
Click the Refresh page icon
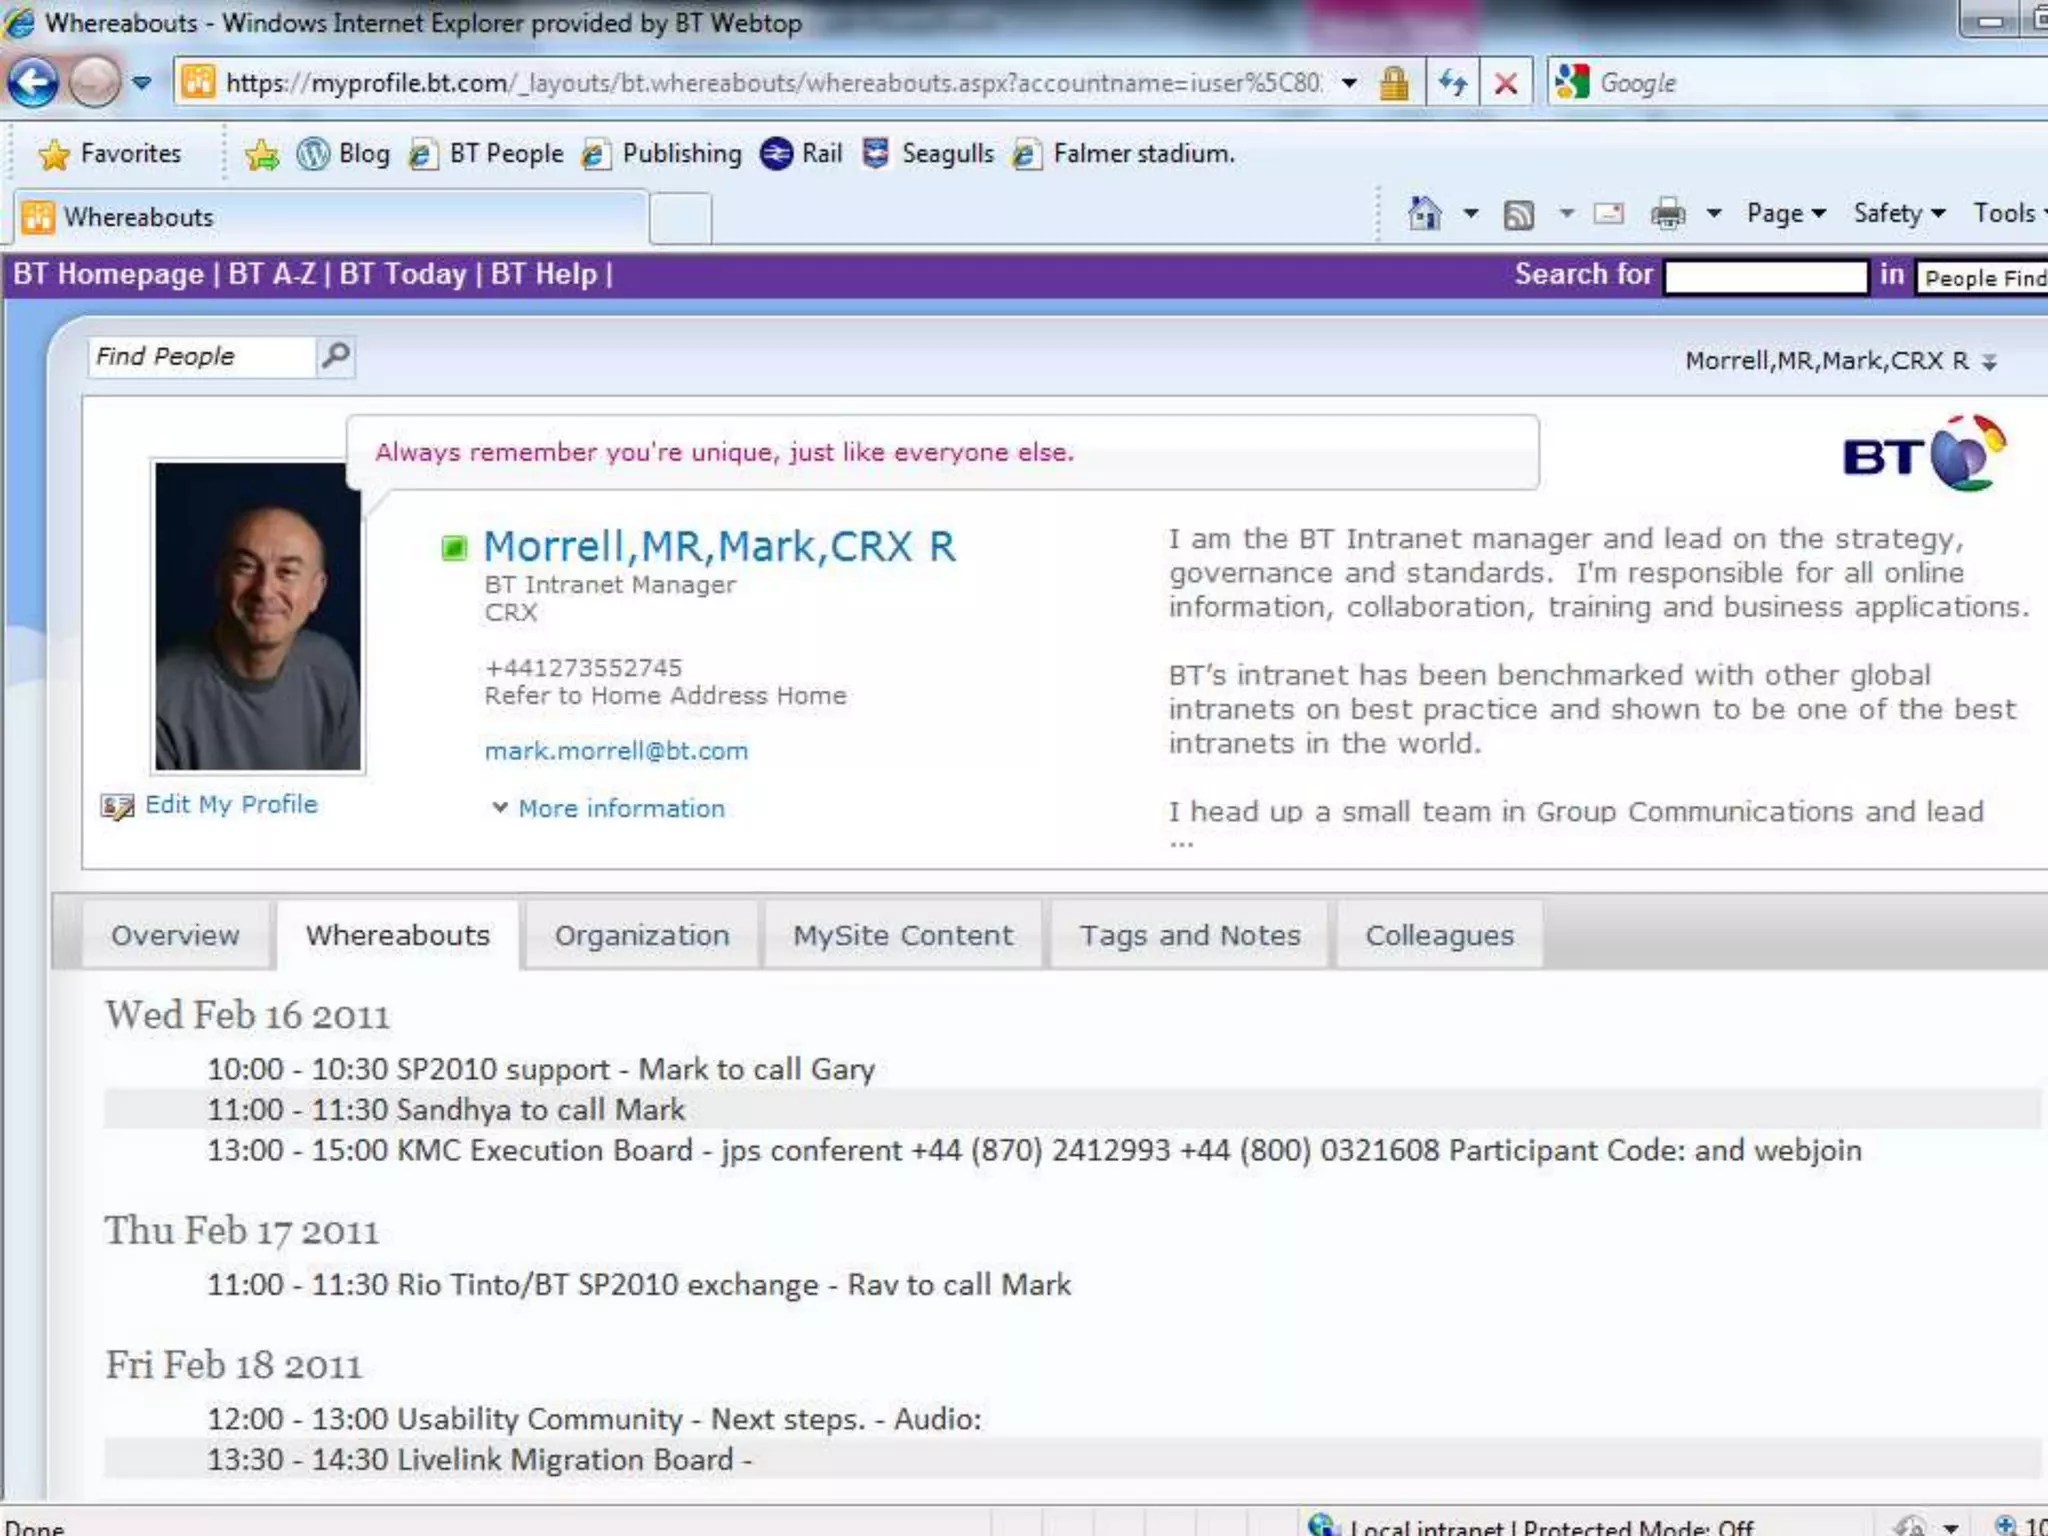click(1453, 82)
